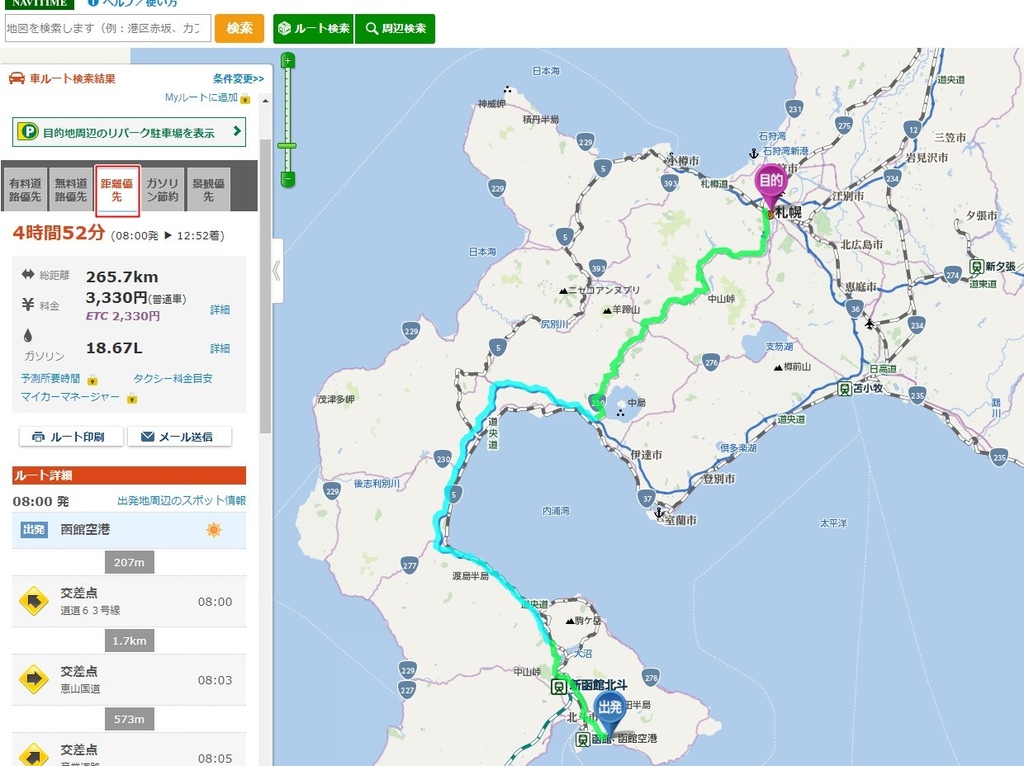Click the mountain icon for 駒ケ岳

570,621
